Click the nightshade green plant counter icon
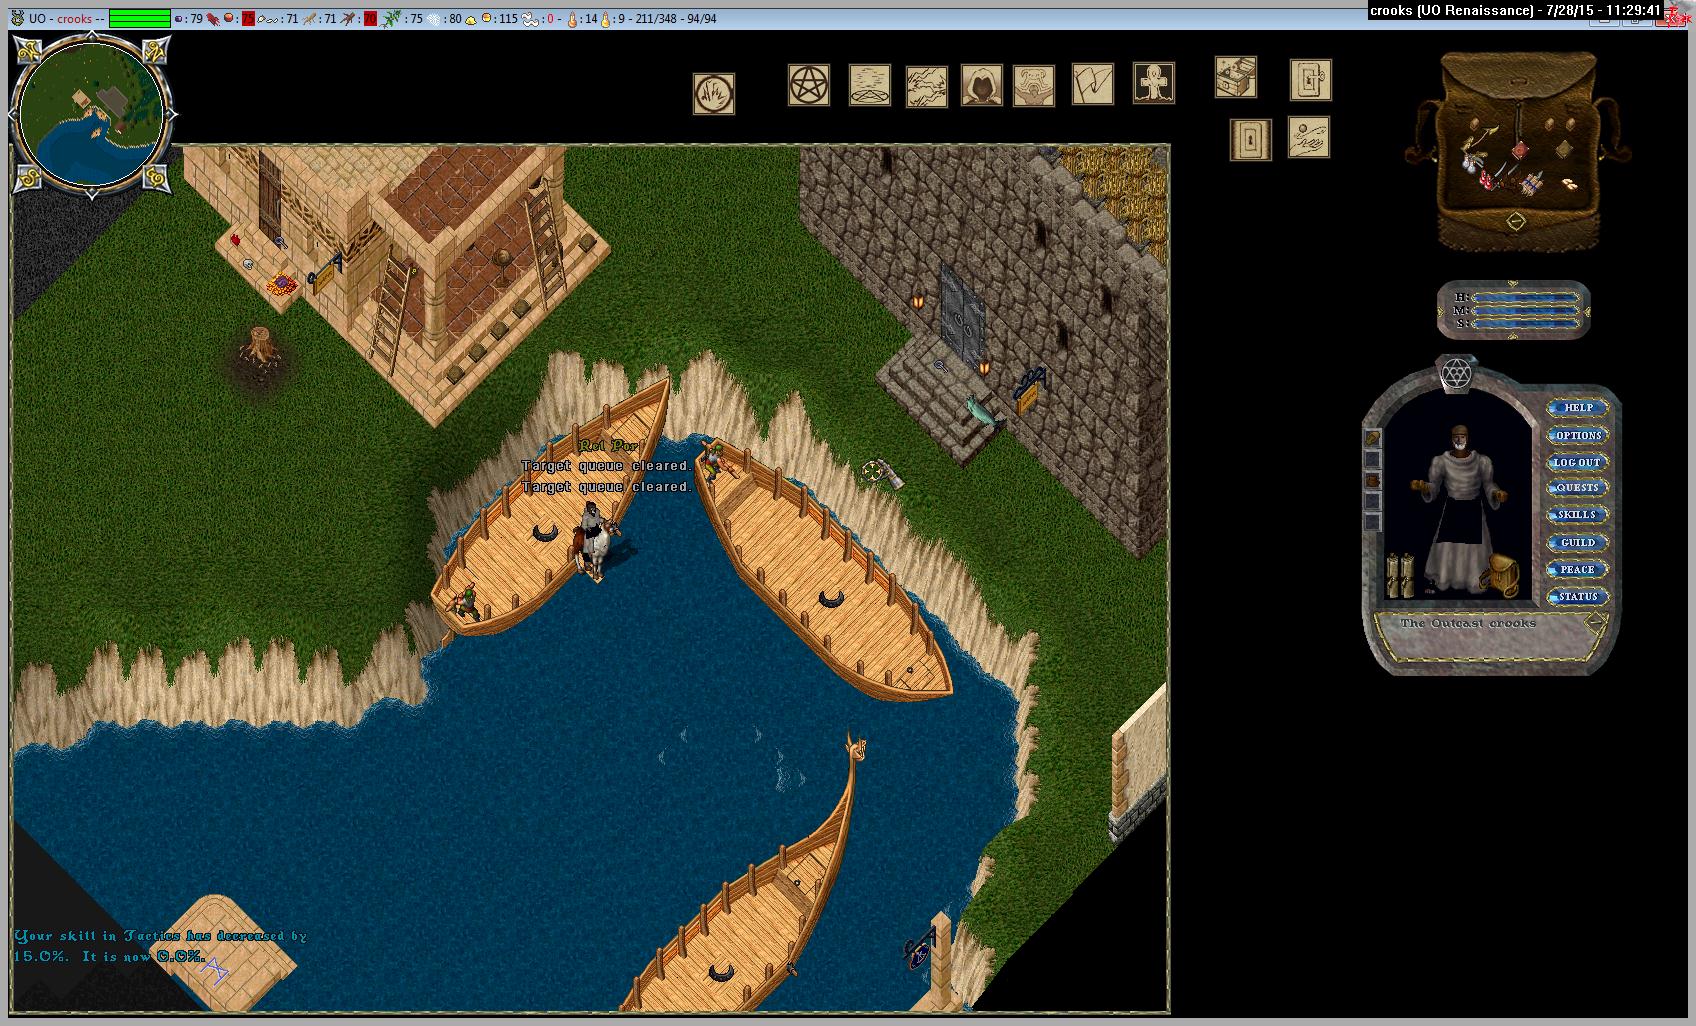Viewport: 1696px width, 1026px height. [391, 19]
